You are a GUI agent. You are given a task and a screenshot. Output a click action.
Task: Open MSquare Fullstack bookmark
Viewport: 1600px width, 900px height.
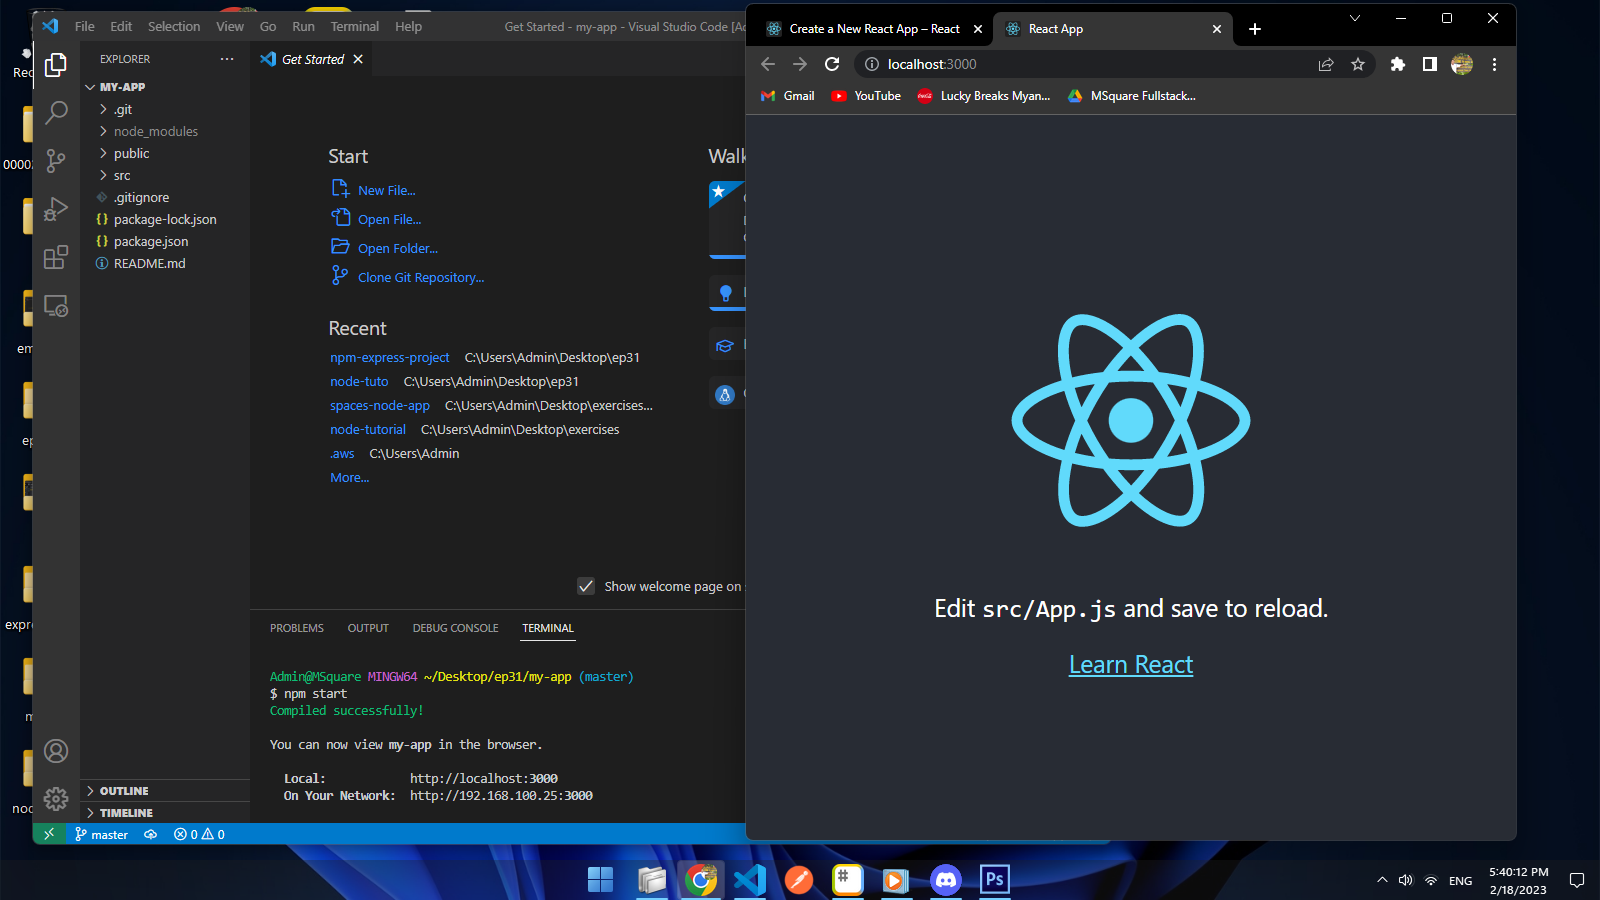coord(1132,96)
